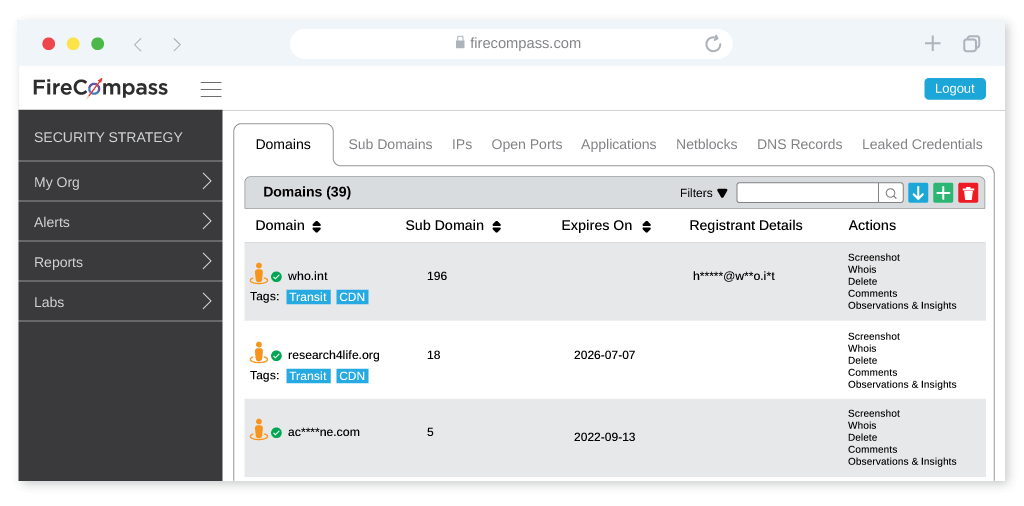Click the firecompass.com address bar
Screen dimensions: 1024x506
coord(511,44)
